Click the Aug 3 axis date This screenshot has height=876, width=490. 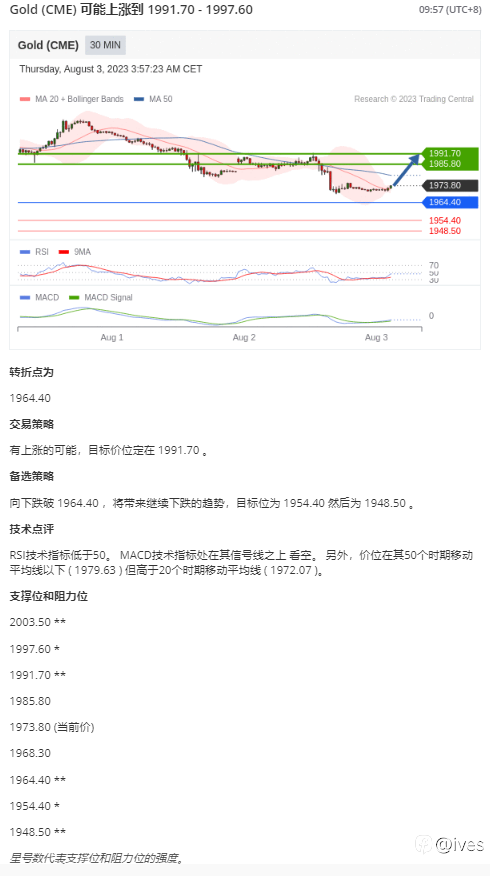click(376, 337)
